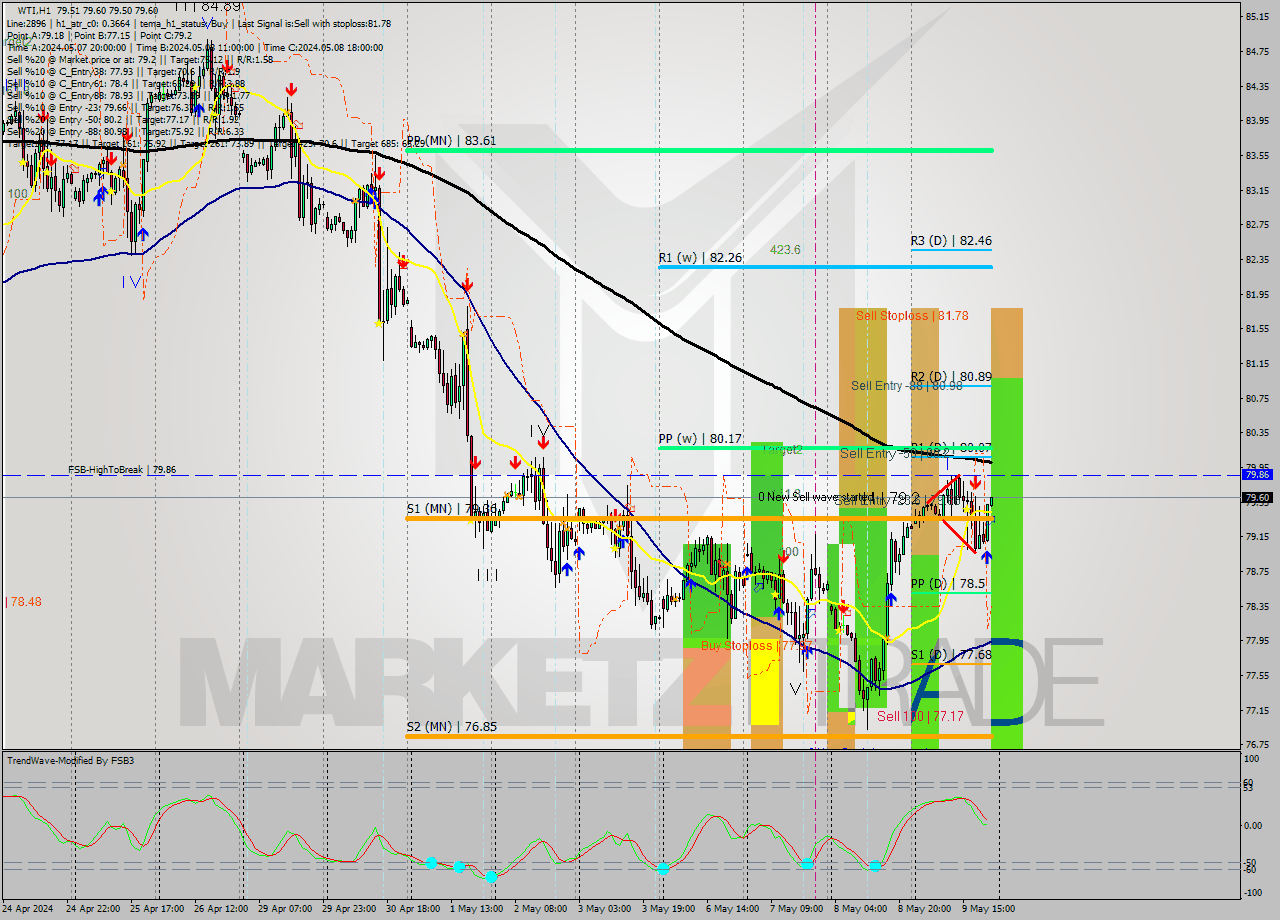1280x920 pixels.
Task: Select the S2 (MN) | 76.85 label
Action: pyautogui.click(x=451, y=727)
